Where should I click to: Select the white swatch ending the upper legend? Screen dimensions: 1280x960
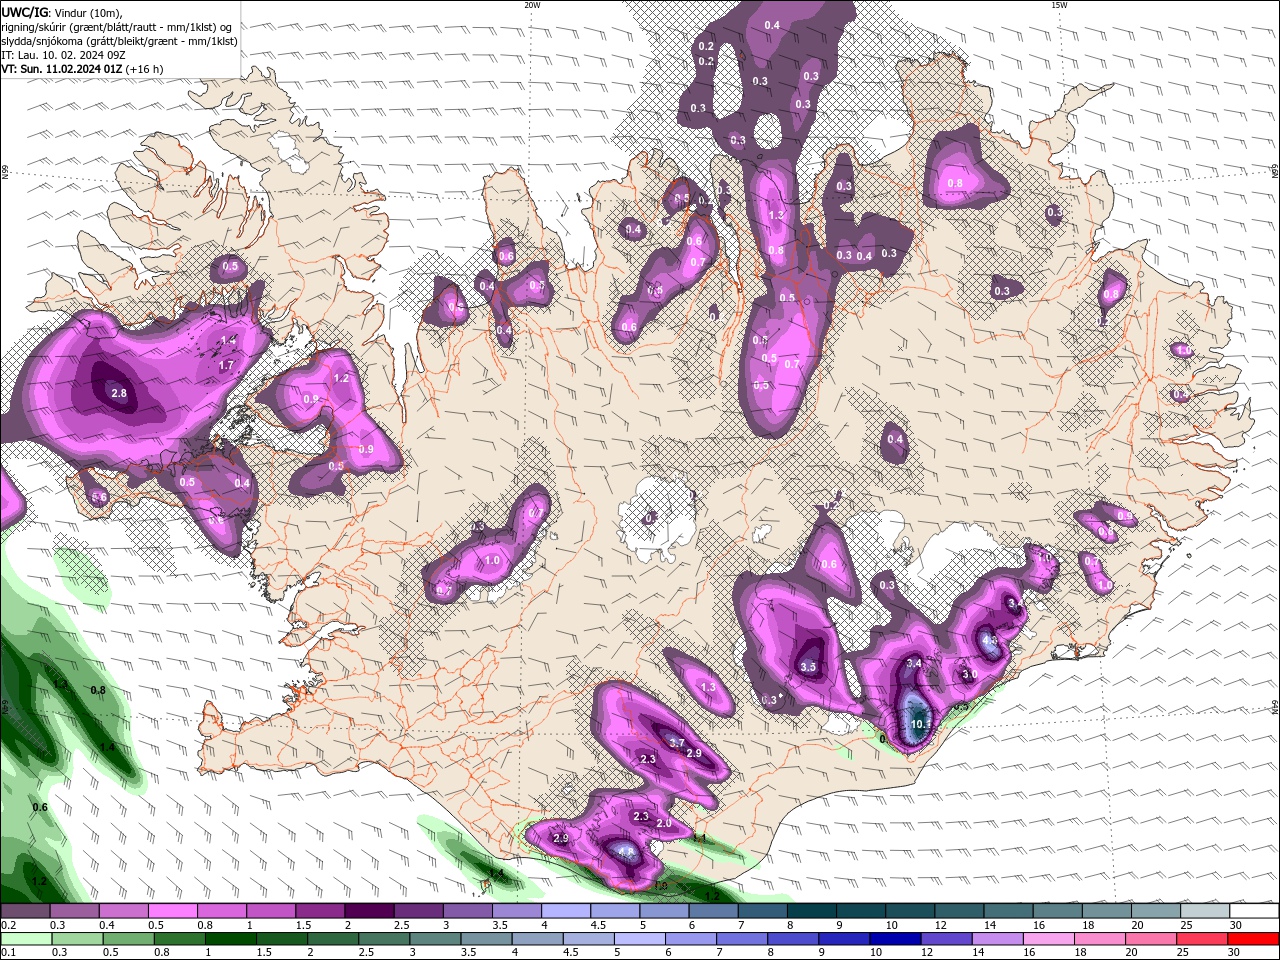pos(1254,912)
